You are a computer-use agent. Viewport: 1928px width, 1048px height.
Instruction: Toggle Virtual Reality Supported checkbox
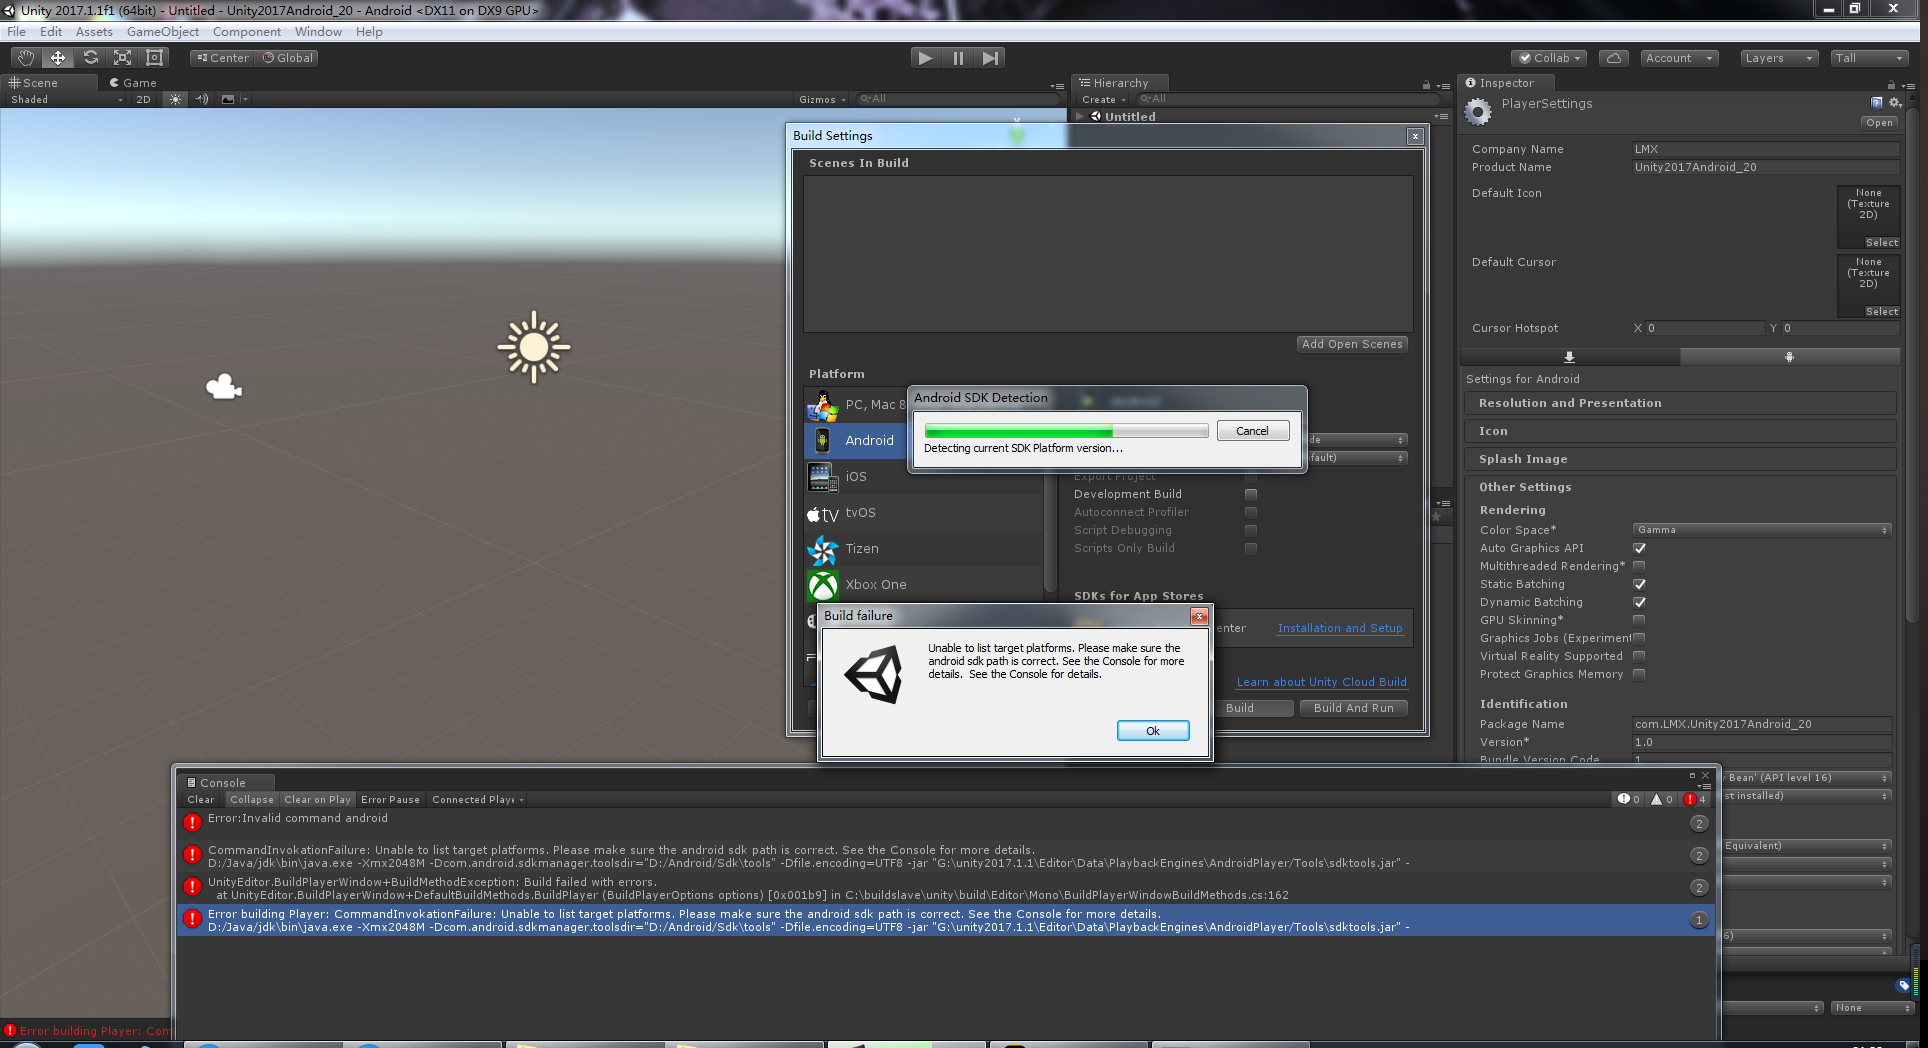tap(1639, 656)
